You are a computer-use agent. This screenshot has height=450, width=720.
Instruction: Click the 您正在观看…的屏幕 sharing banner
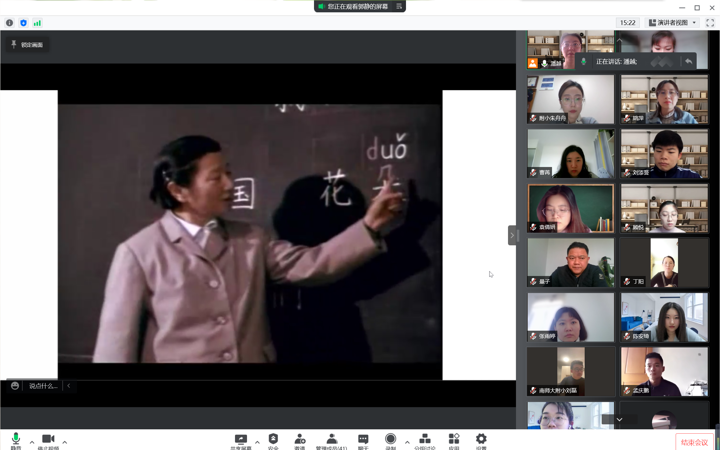[360, 6]
